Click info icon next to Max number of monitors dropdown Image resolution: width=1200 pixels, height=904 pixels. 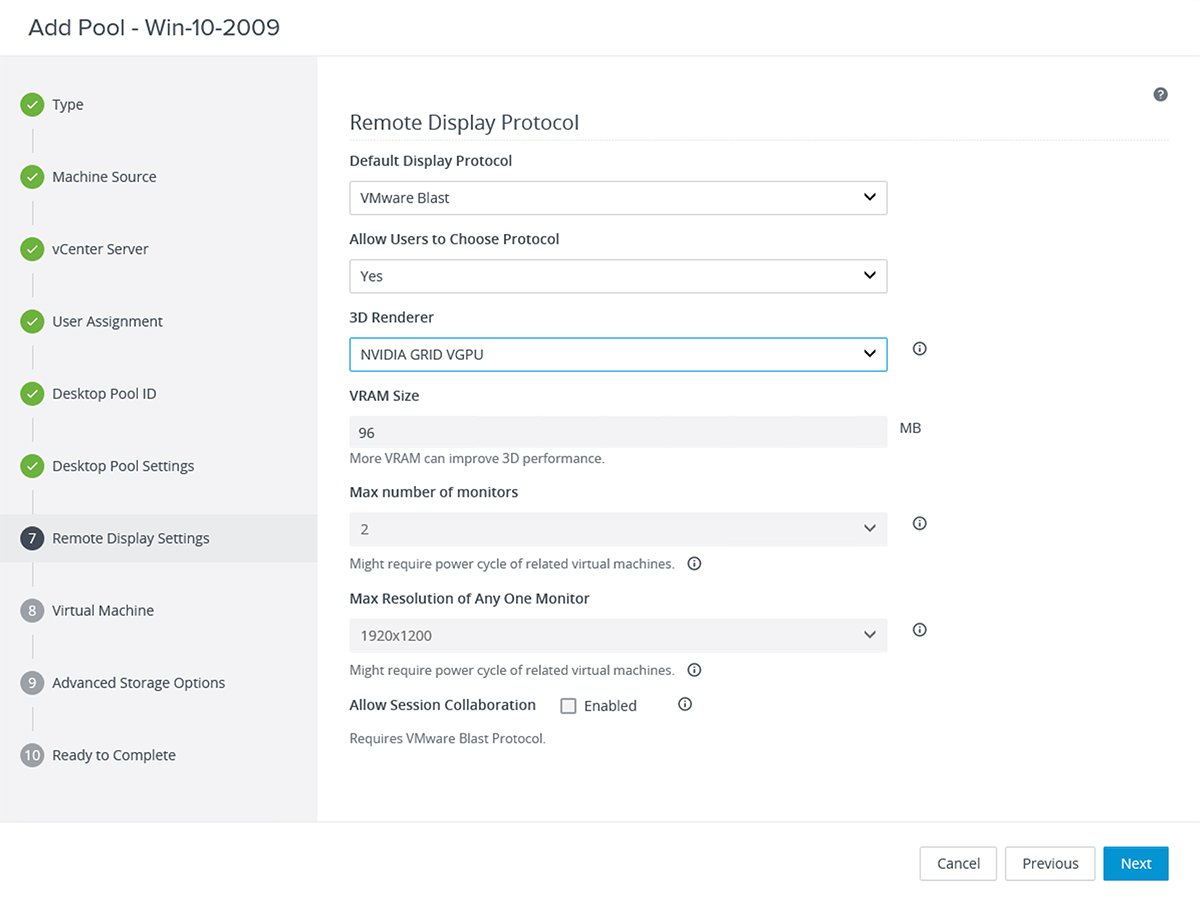click(x=920, y=523)
